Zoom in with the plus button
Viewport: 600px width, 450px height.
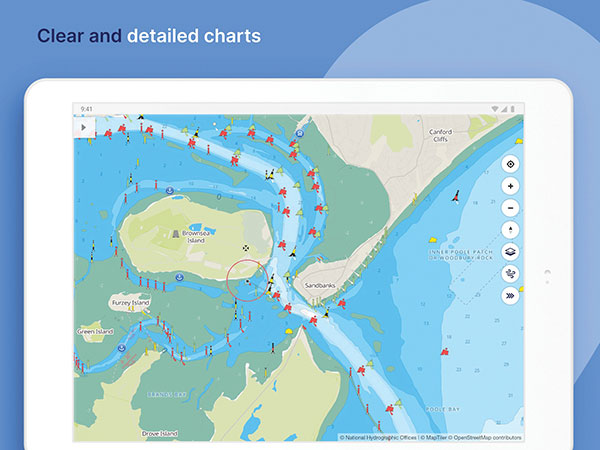click(510, 186)
